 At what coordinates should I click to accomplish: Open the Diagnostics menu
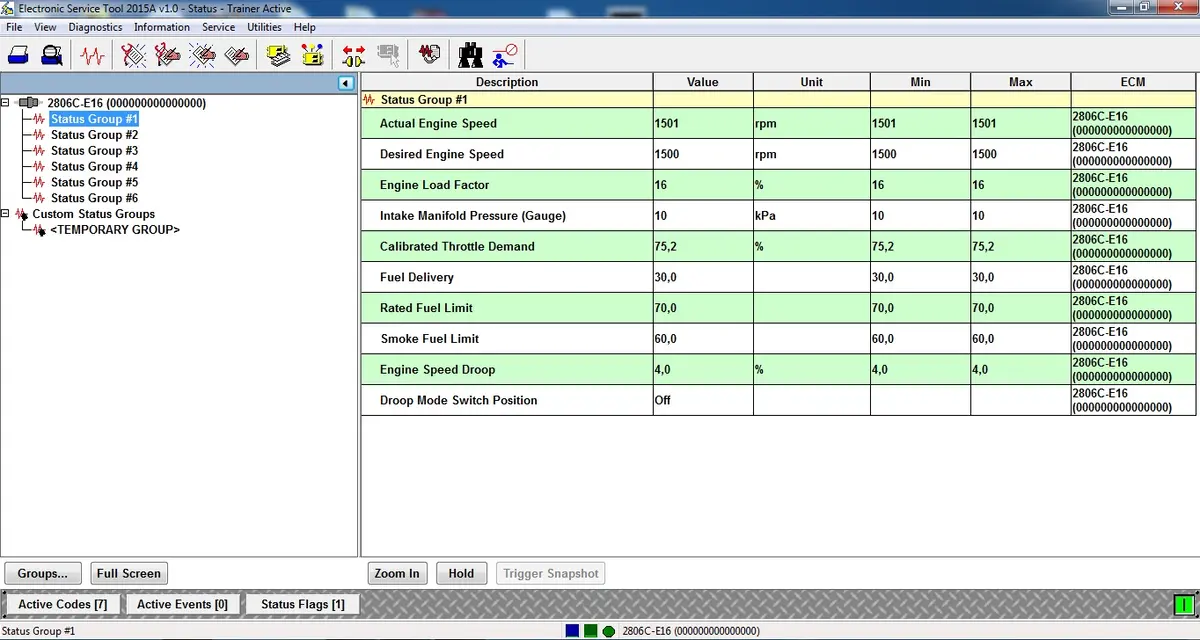coord(95,27)
